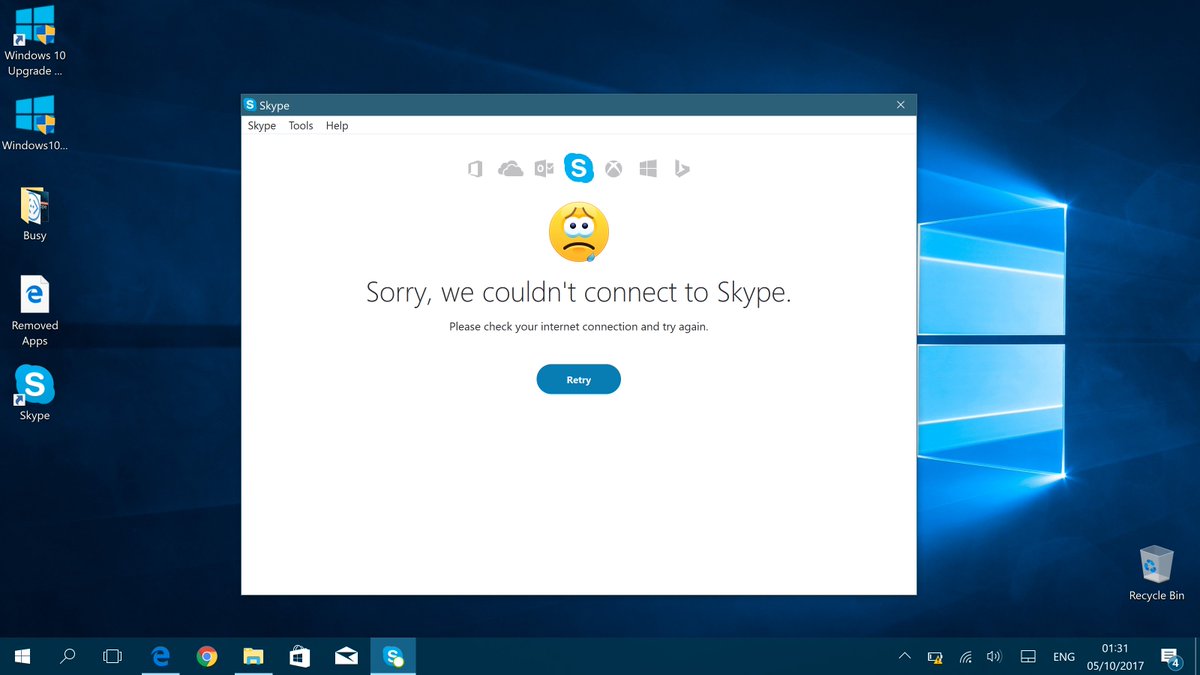
Task: Open the Tools menu
Action: (301, 126)
